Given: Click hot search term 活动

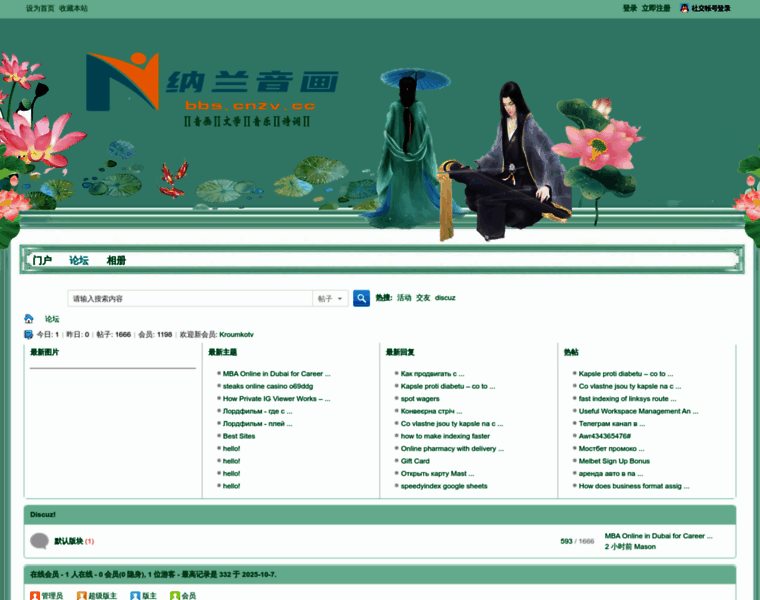Looking at the screenshot, I should pyautogui.click(x=404, y=298).
